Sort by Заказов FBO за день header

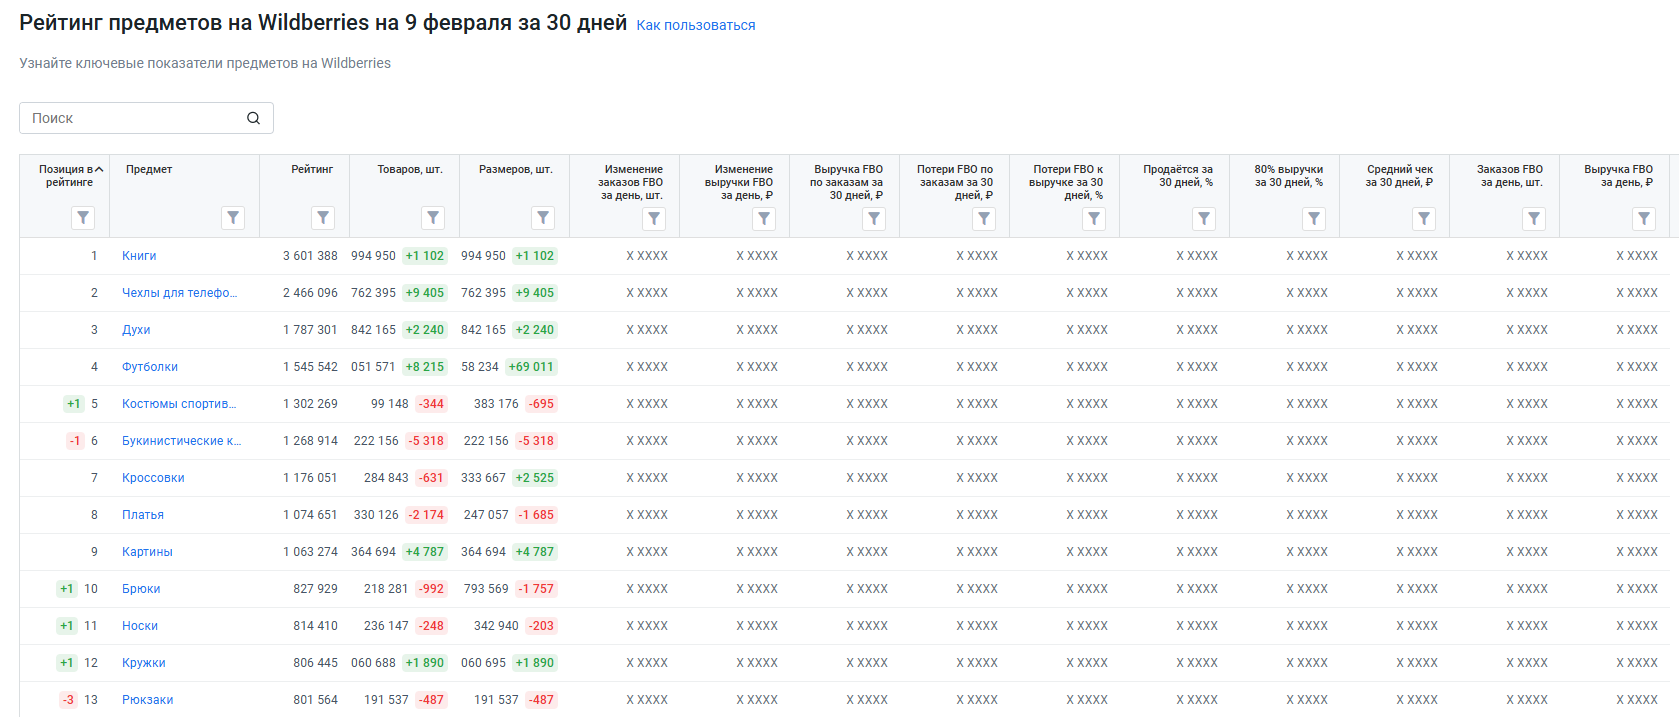point(1510,176)
